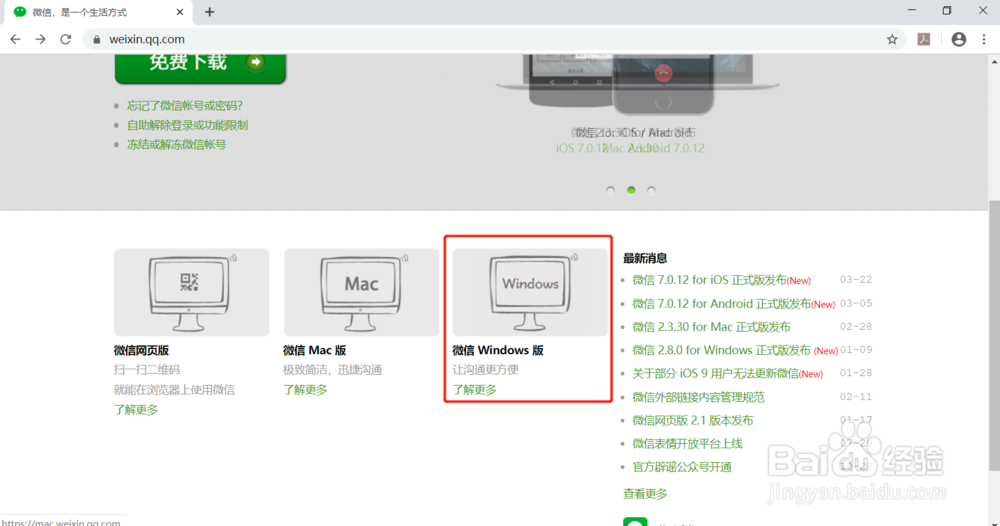Open news 微信网页版 2.1 版本发布
The width and height of the screenshot is (1000, 526).
(693, 421)
